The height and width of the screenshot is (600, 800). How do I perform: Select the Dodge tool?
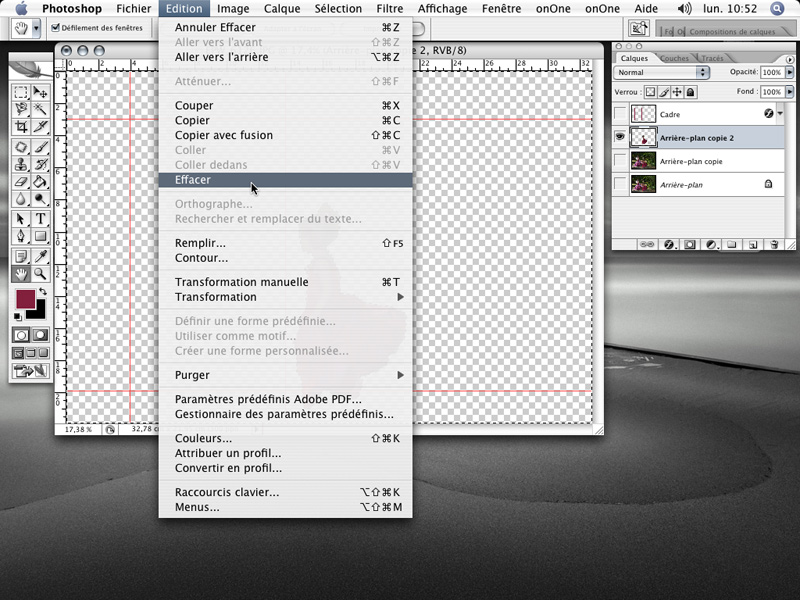(x=40, y=198)
